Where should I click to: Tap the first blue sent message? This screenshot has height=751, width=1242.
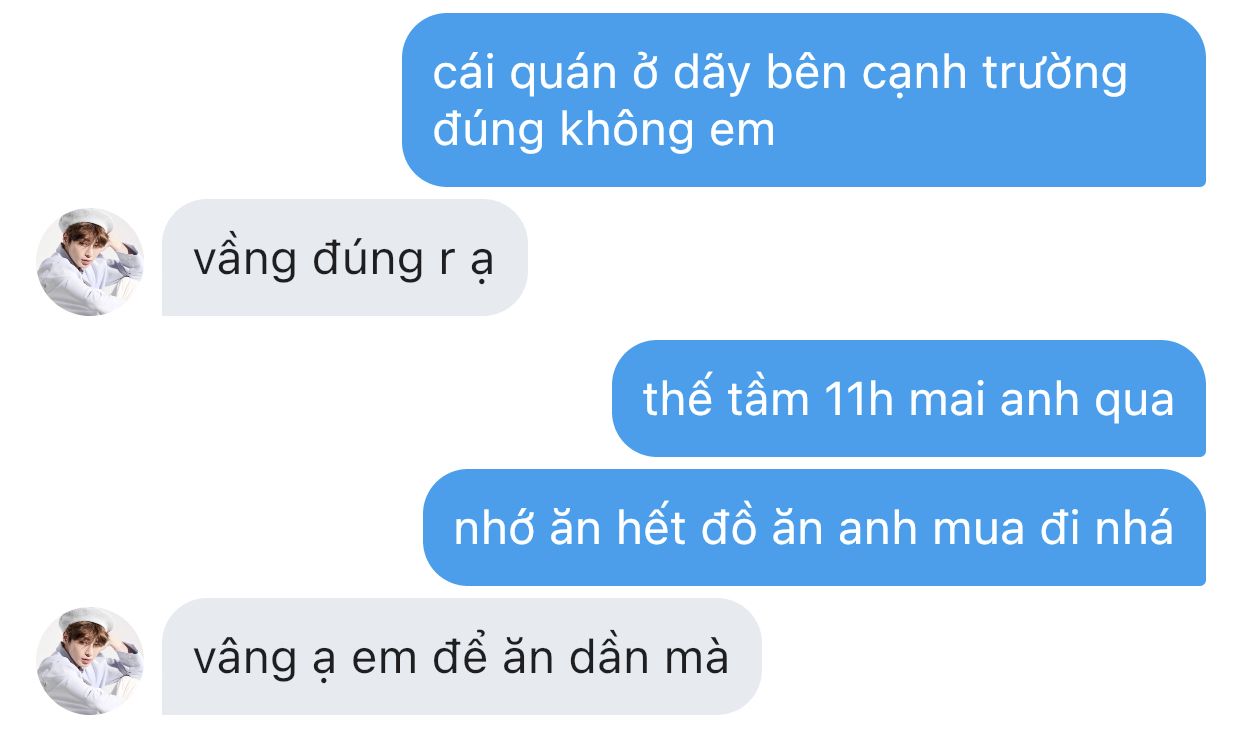click(x=804, y=100)
